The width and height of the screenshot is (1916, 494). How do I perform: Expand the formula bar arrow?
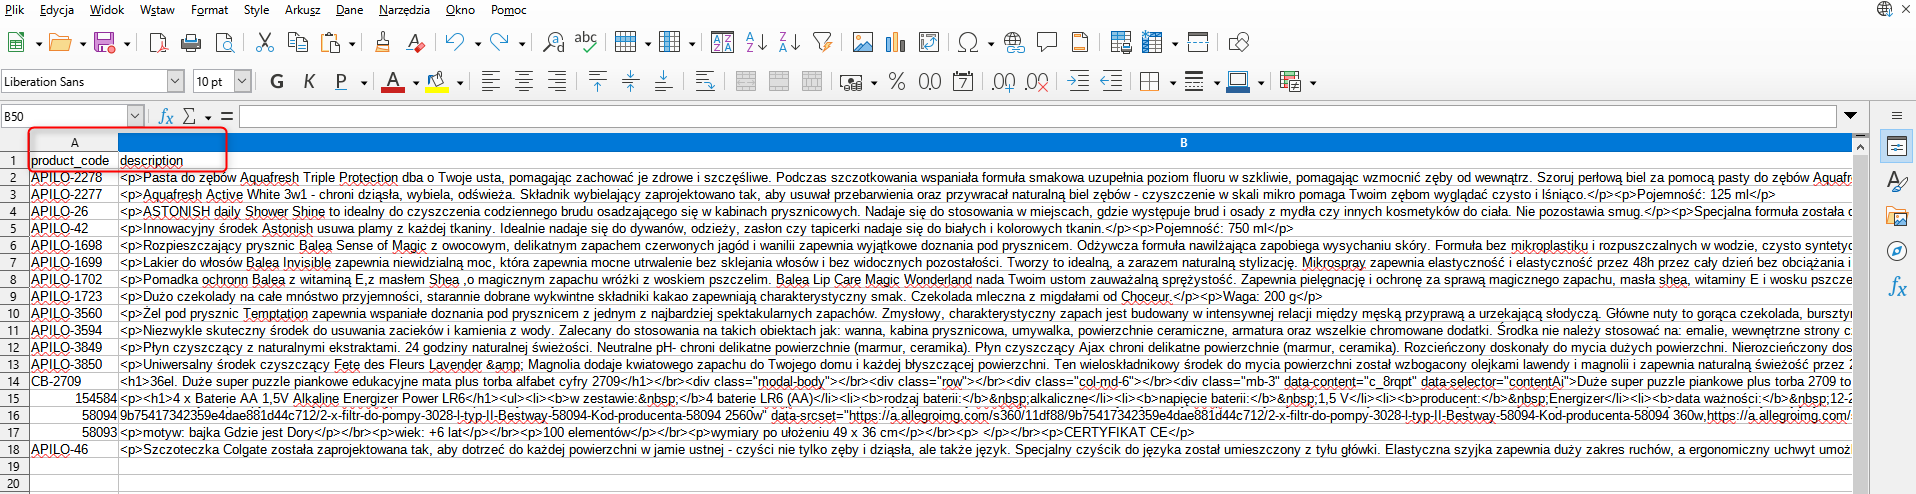(1850, 116)
